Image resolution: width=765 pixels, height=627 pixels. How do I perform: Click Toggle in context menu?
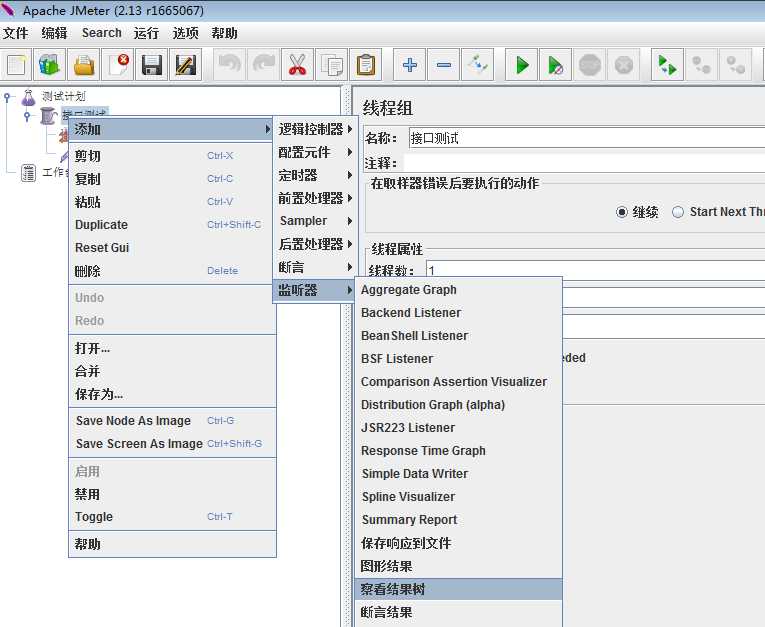tap(172, 517)
